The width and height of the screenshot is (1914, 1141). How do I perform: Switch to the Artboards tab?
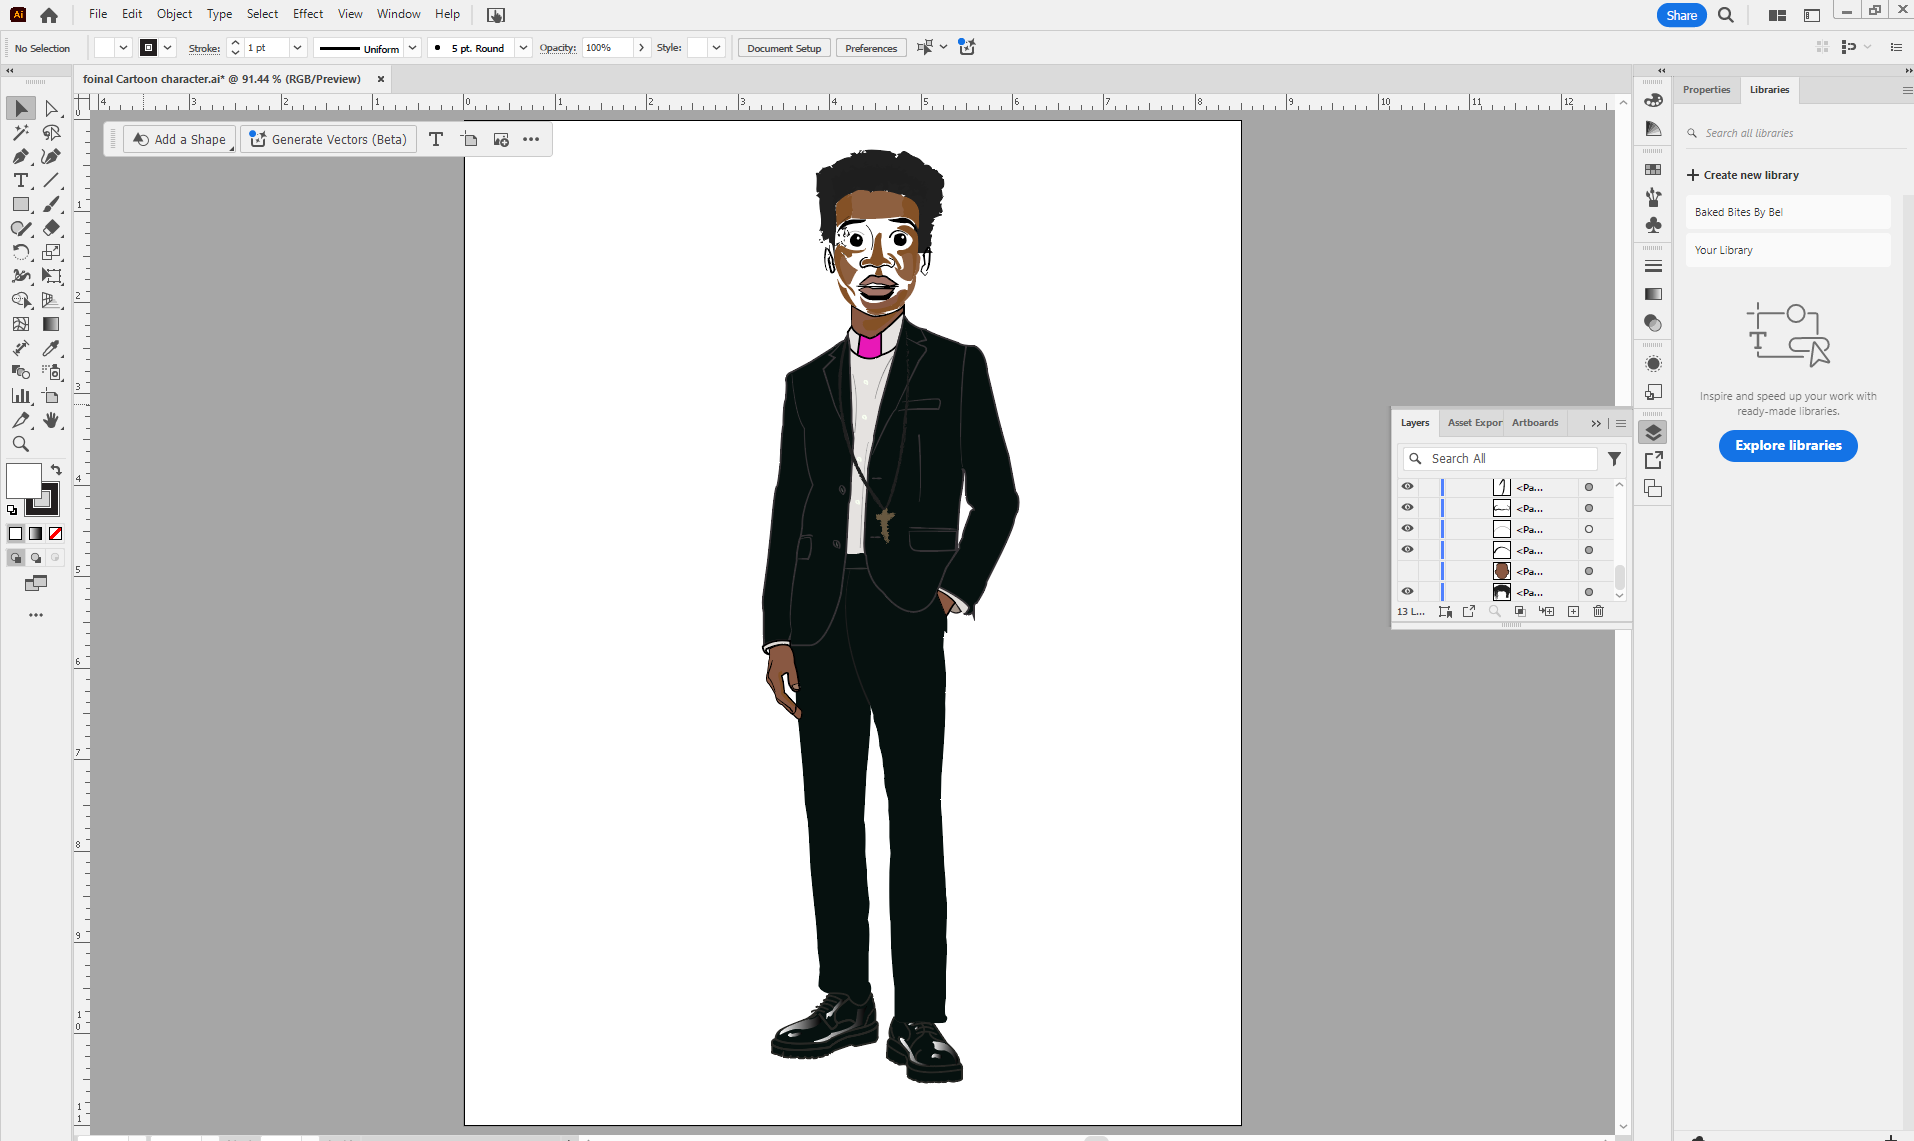coord(1534,422)
